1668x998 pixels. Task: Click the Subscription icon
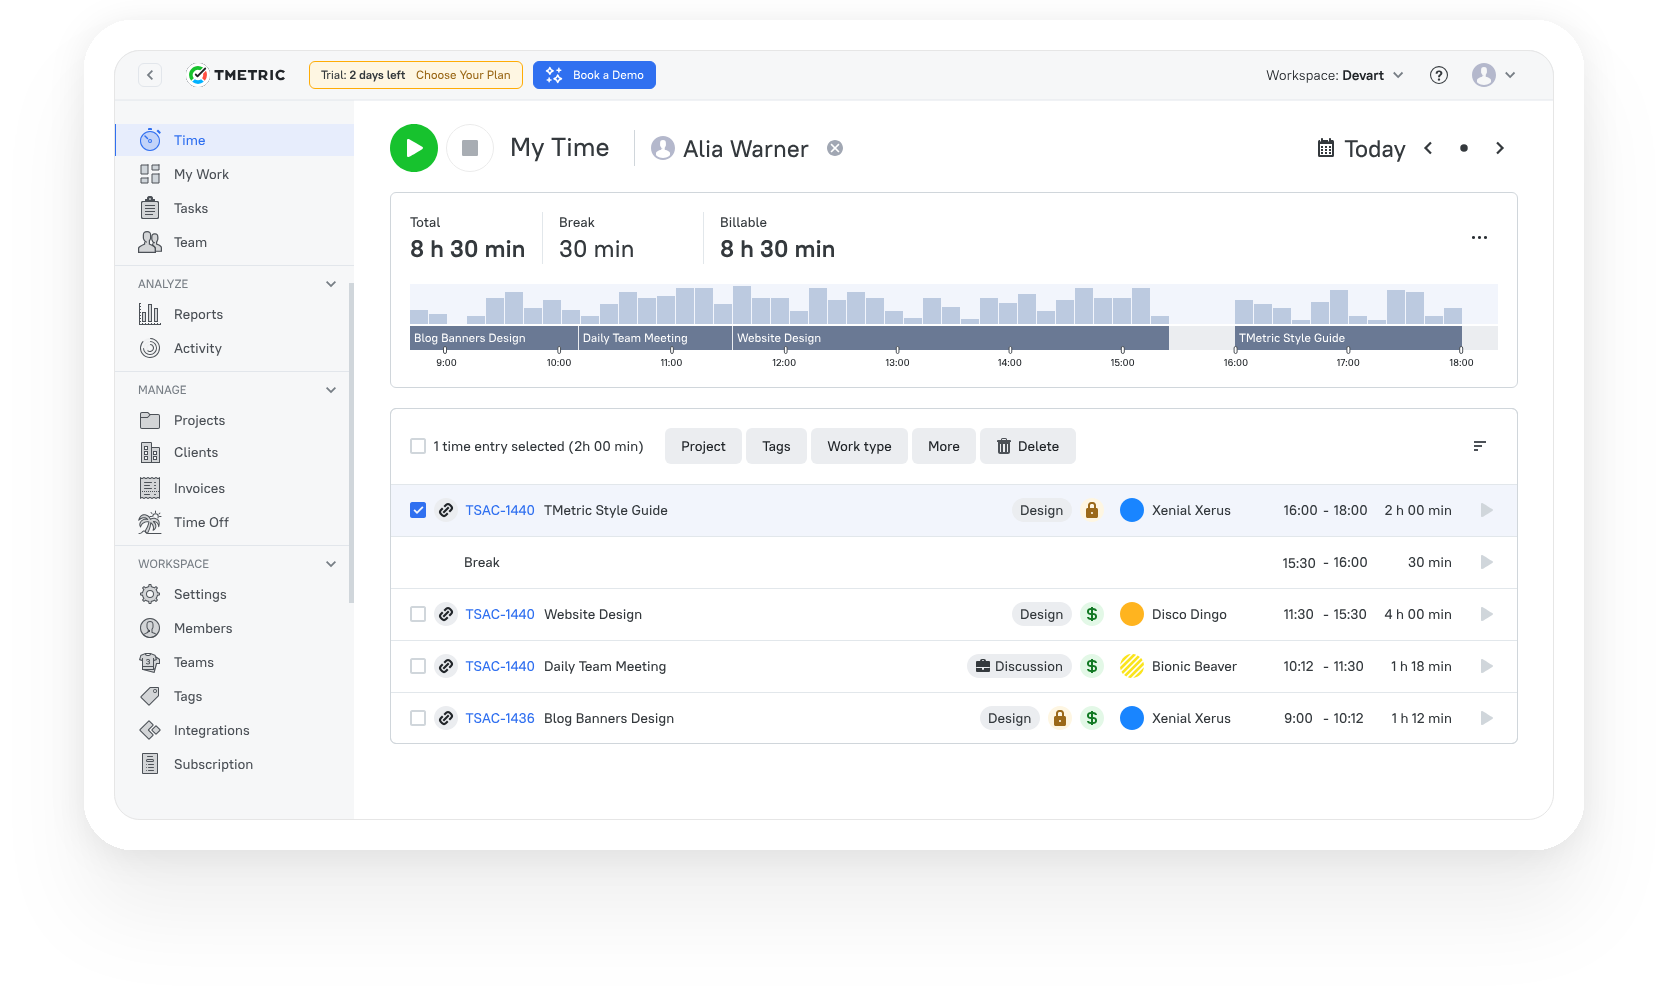point(150,764)
